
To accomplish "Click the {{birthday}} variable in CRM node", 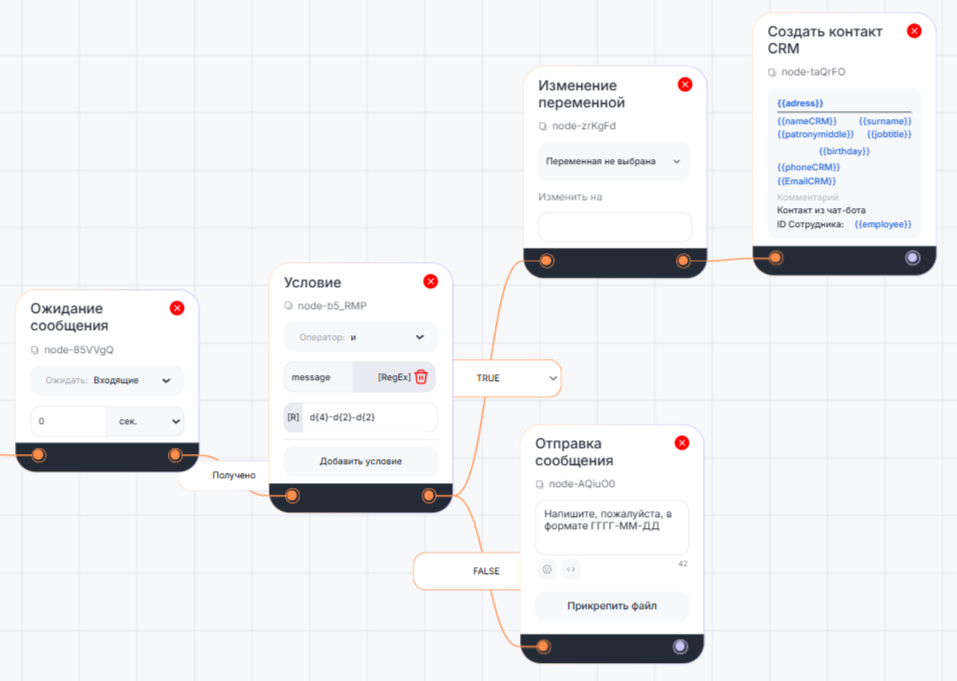I will coord(844,151).
